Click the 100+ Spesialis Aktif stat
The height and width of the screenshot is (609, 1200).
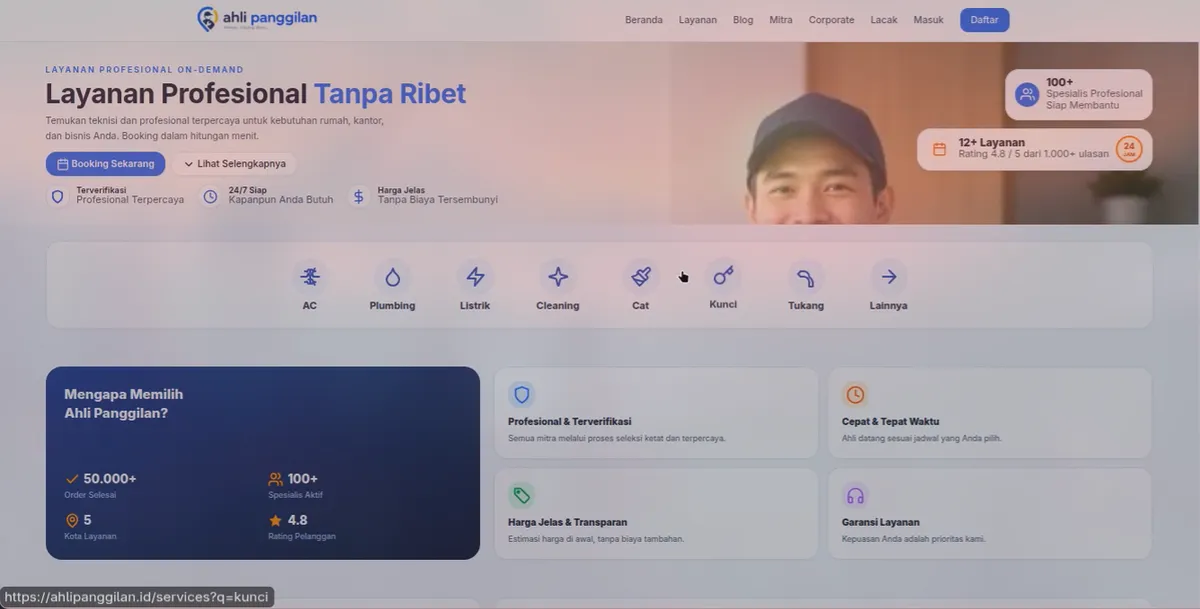[295, 484]
